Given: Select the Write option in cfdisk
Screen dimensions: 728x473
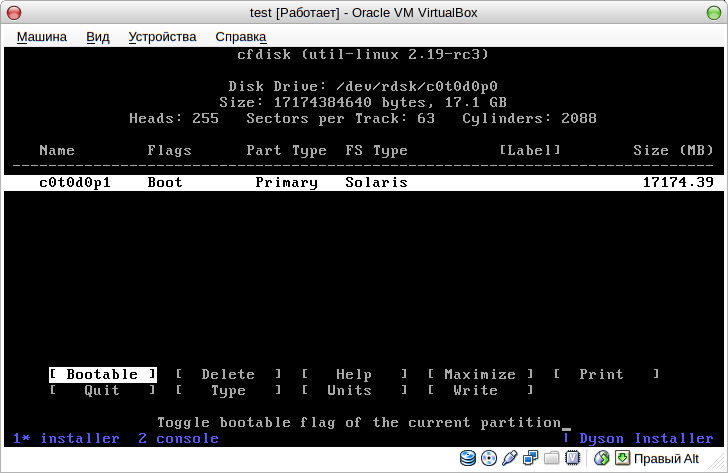Looking at the screenshot, I should point(480,390).
